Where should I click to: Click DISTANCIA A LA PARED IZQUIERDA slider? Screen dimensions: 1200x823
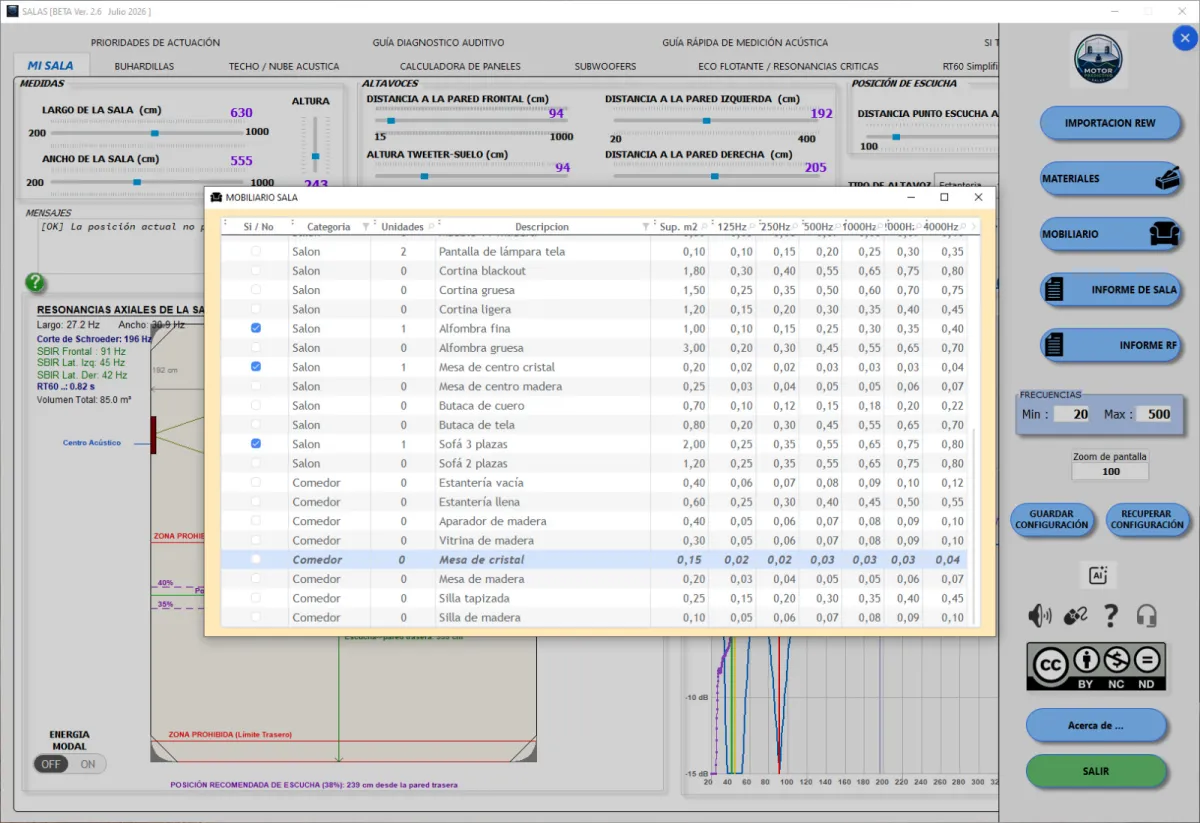pos(718,121)
